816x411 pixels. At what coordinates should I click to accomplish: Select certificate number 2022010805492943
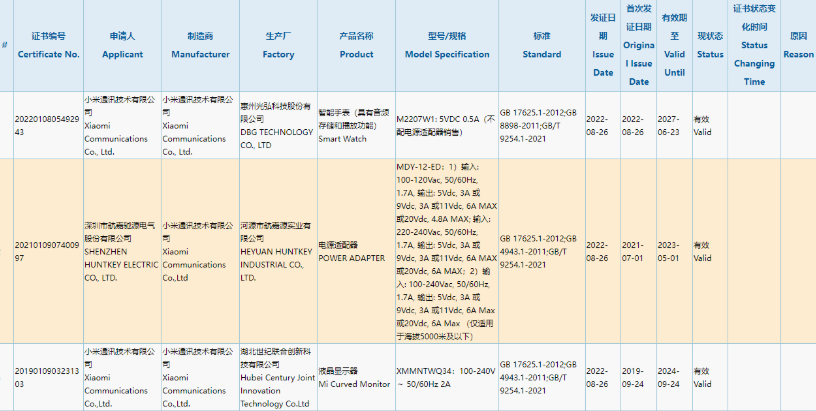(48, 125)
